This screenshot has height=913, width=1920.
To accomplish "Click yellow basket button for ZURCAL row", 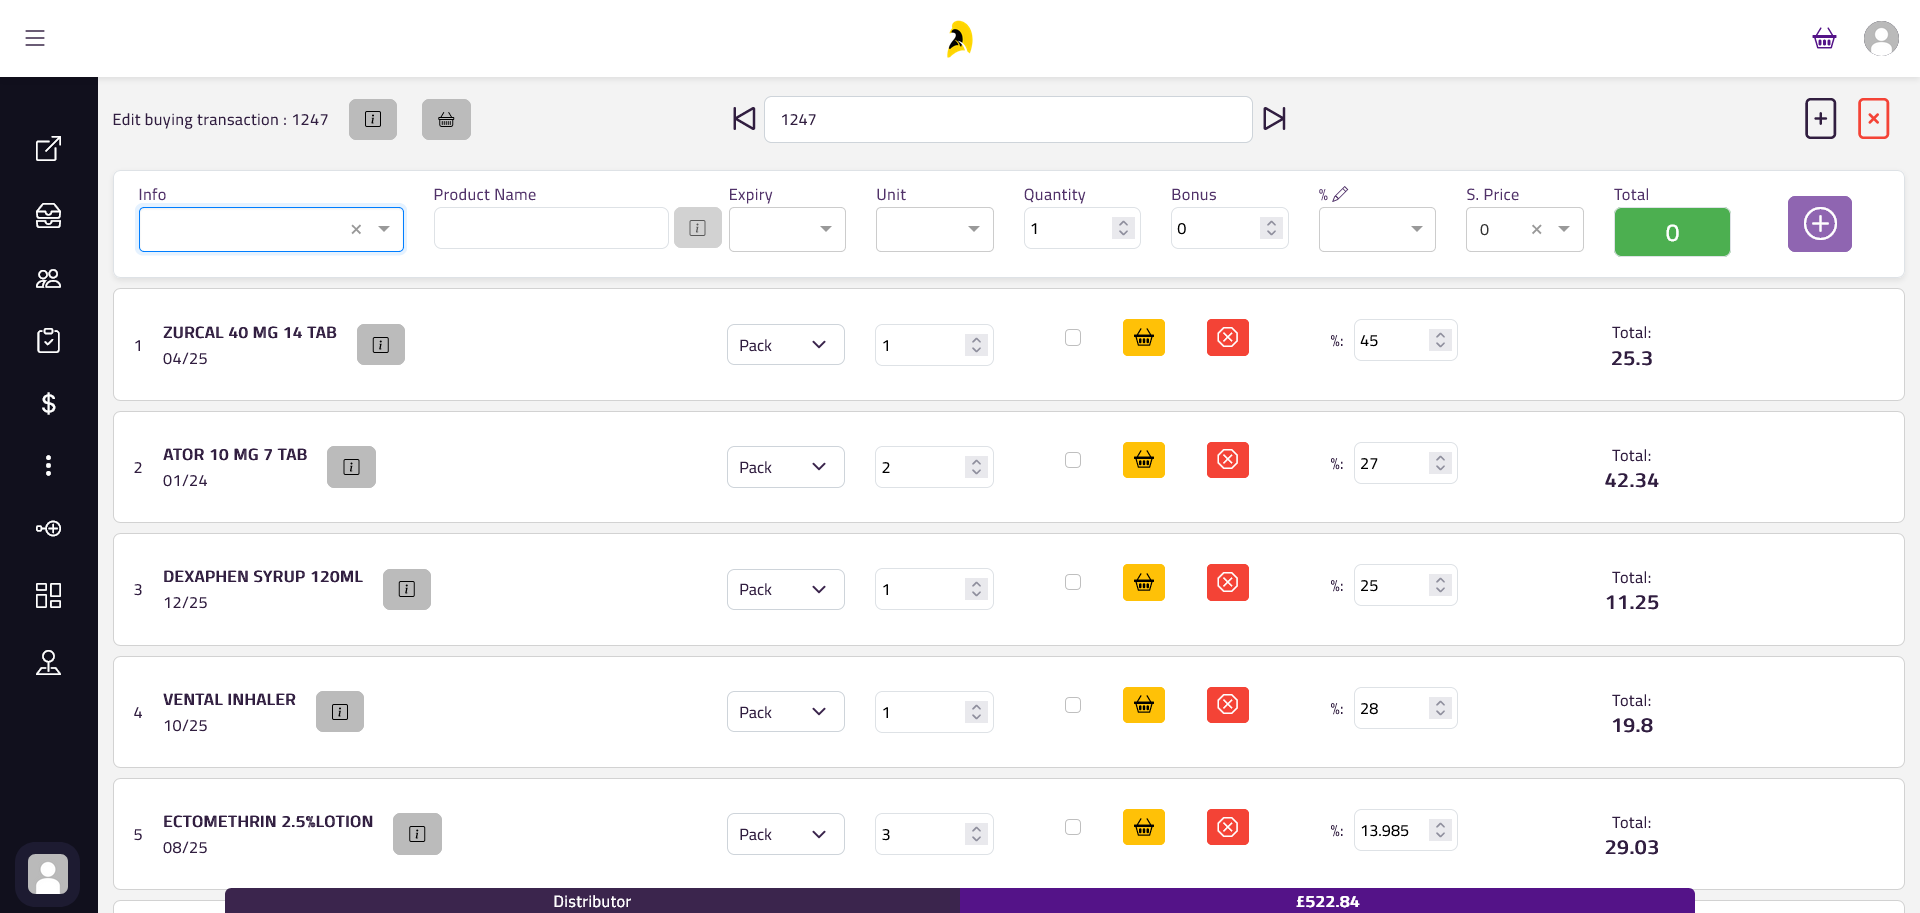I will 1144,338.
